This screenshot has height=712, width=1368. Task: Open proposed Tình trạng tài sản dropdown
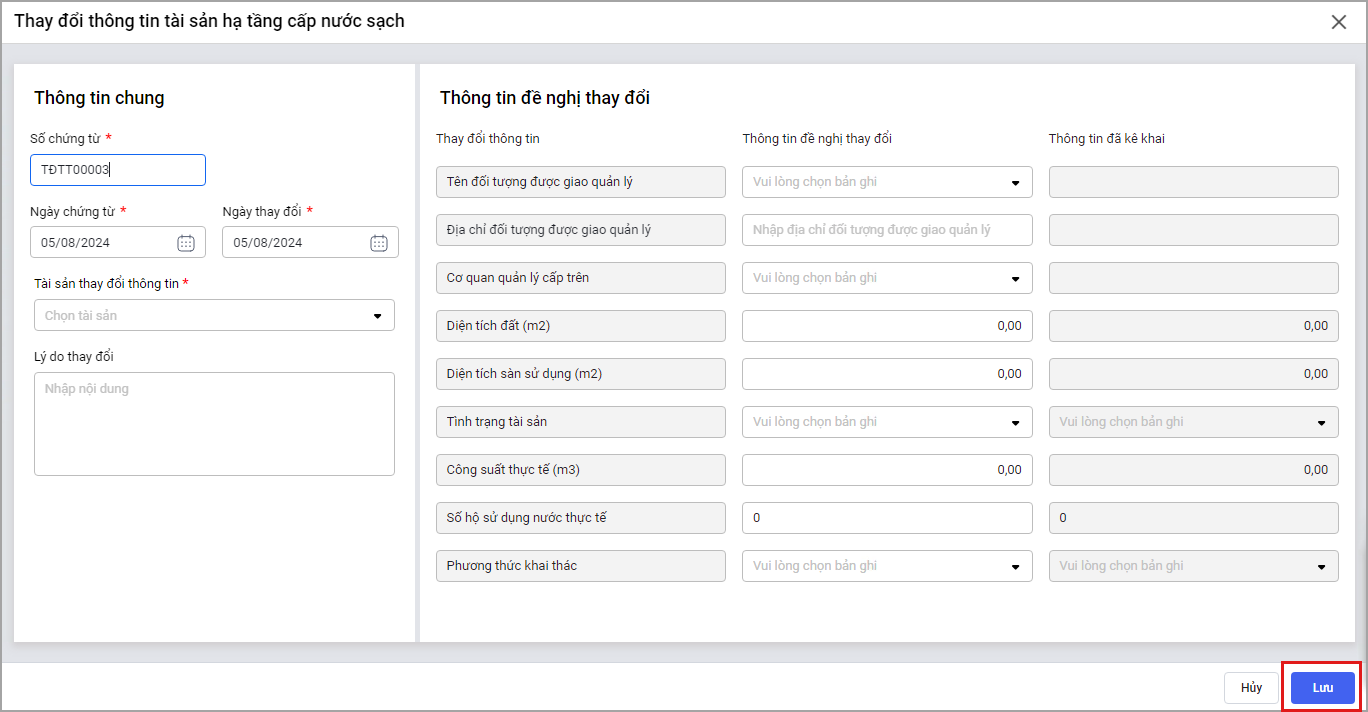(x=1015, y=422)
